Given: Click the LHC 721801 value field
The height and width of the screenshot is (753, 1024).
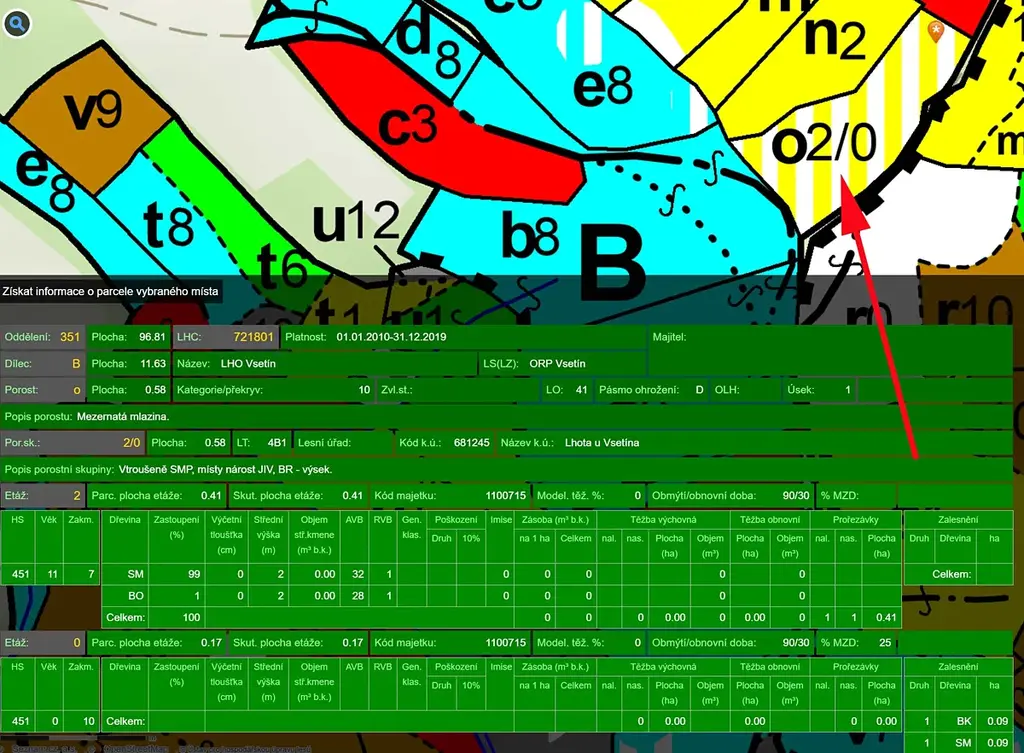Looking at the screenshot, I should [x=225, y=337].
